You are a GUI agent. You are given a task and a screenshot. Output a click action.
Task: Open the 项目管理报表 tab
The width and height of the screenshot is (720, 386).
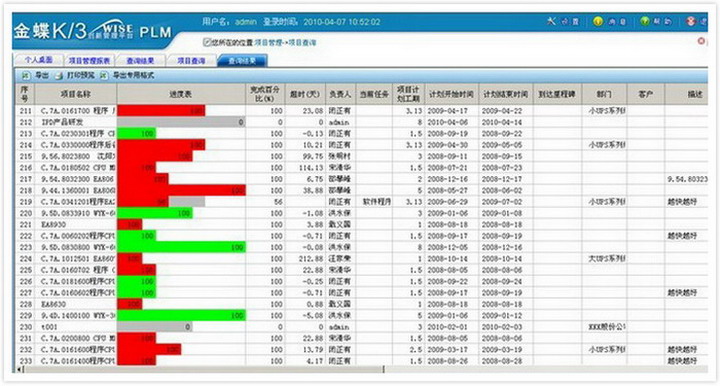coord(89,61)
